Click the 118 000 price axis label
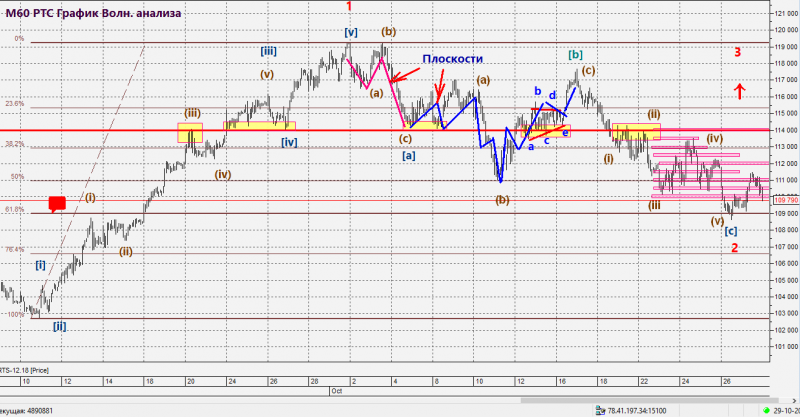This screenshot has width=800, height=417. [x=786, y=63]
